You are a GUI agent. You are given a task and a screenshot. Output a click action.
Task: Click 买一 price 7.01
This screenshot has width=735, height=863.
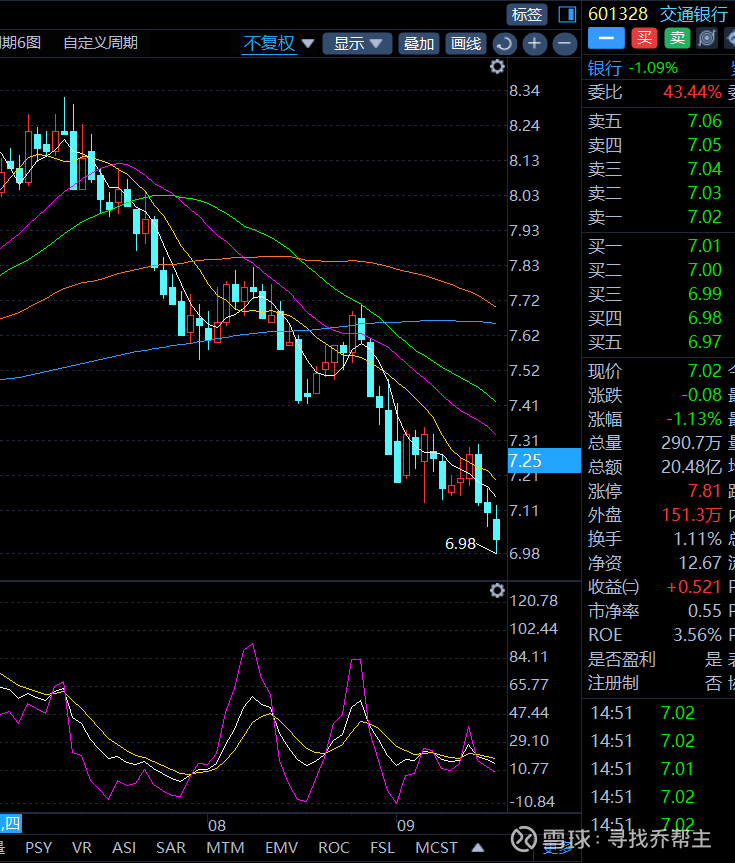pos(705,245)
